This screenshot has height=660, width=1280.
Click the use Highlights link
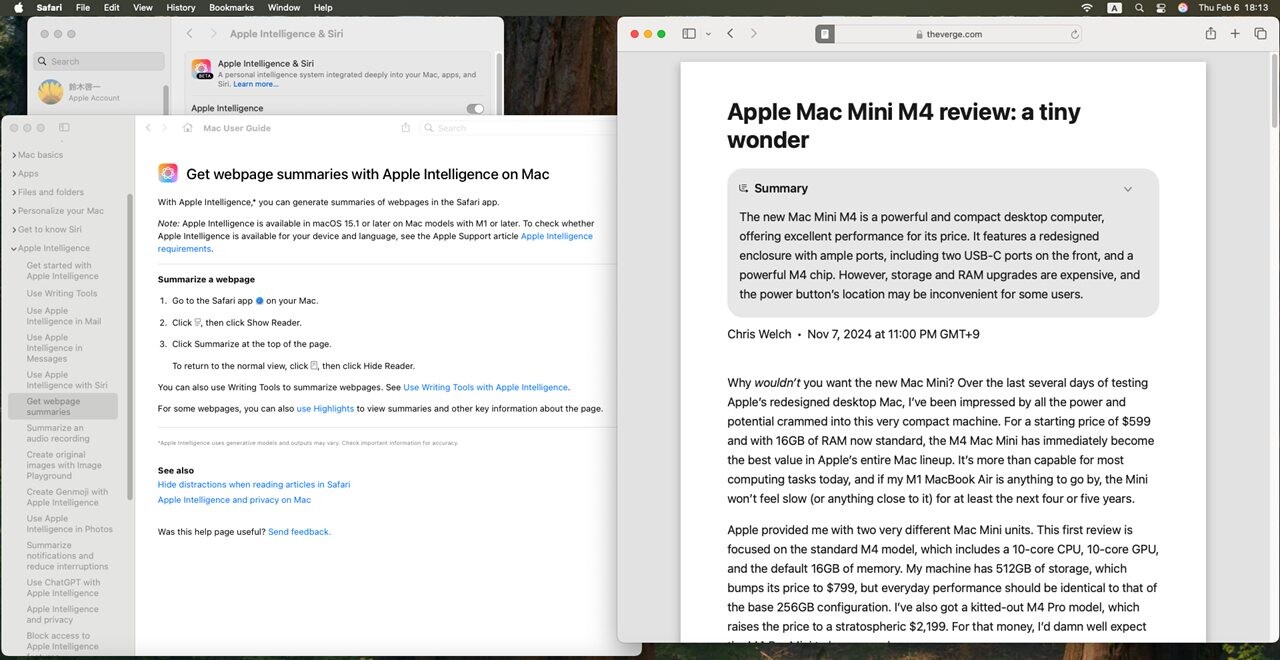pyautogui.click(x=325, y=409)
